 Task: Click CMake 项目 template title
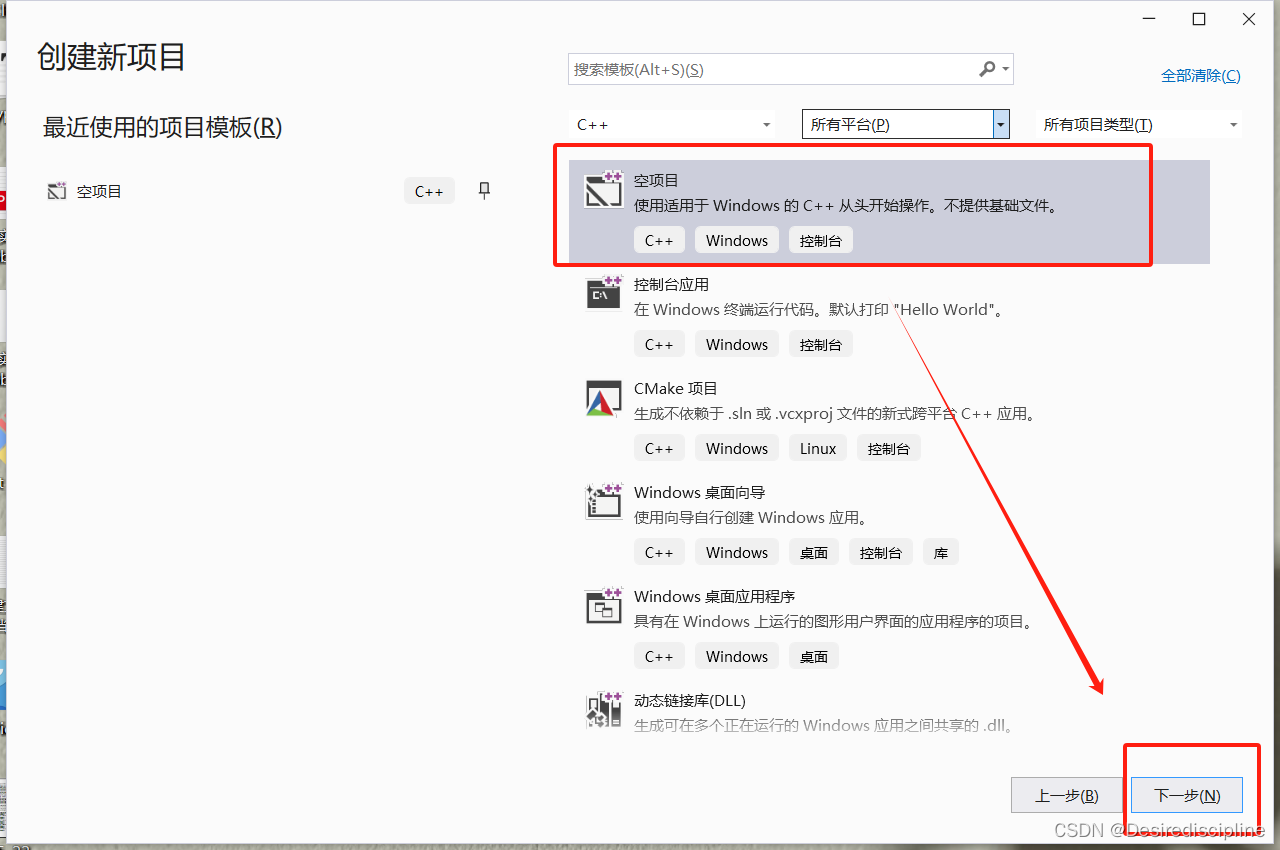(676, 388)
